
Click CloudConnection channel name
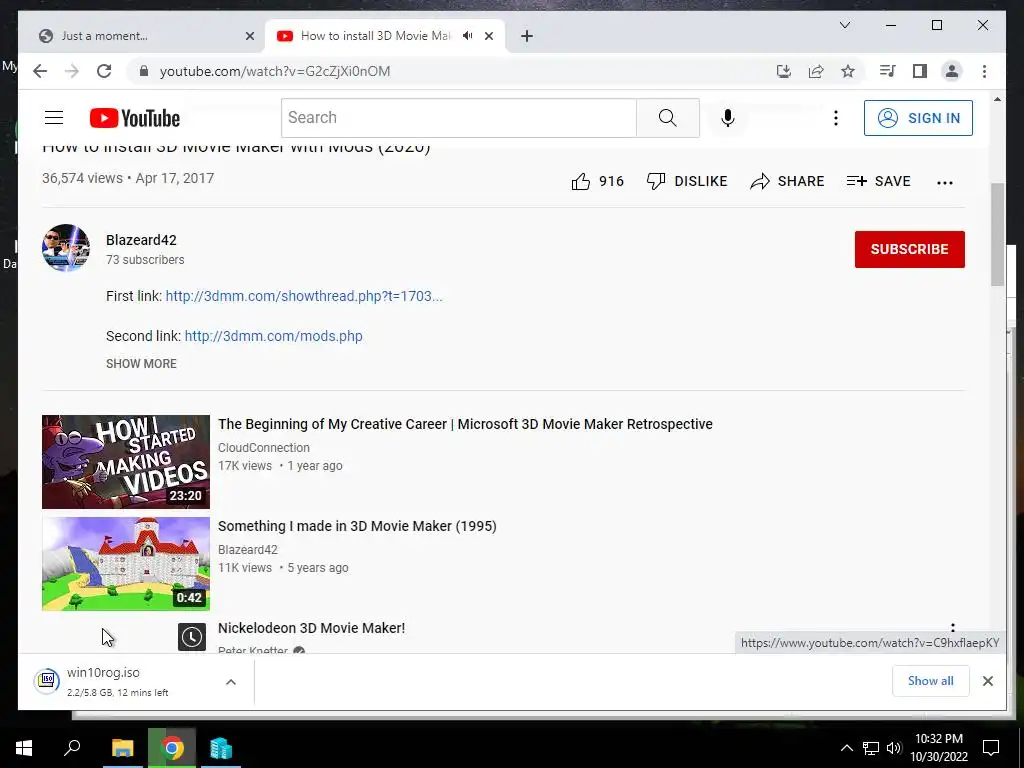263,447
